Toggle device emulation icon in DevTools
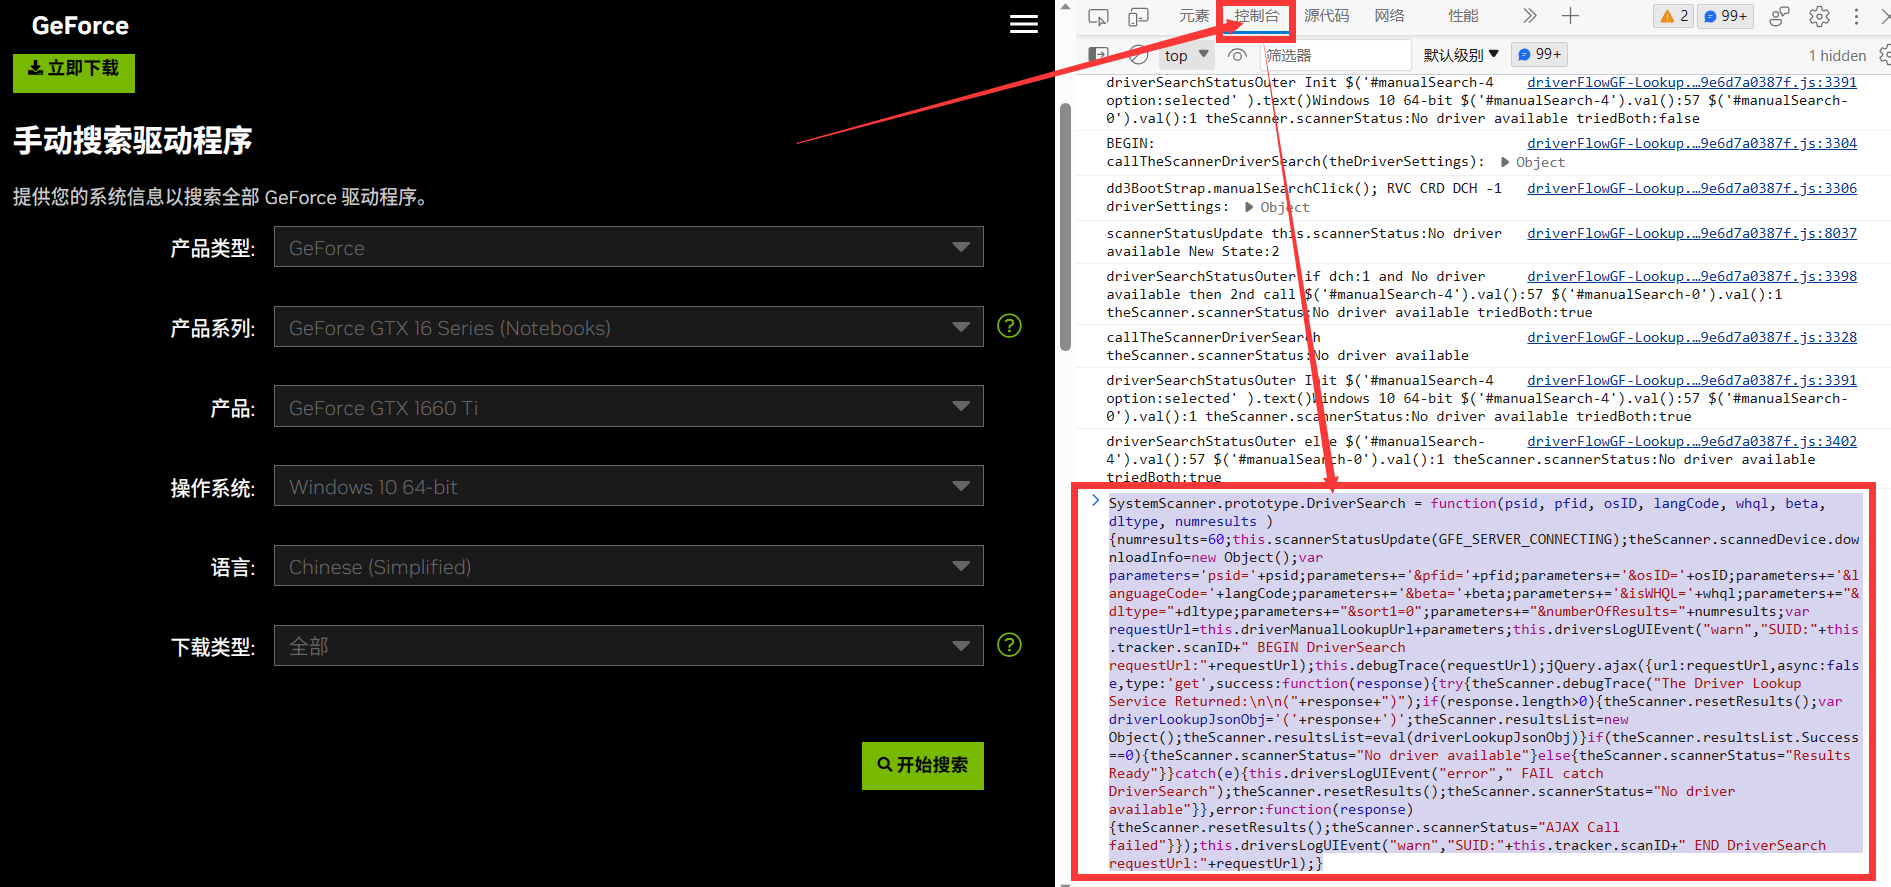1891x887 pixels. click(1138, 17)
